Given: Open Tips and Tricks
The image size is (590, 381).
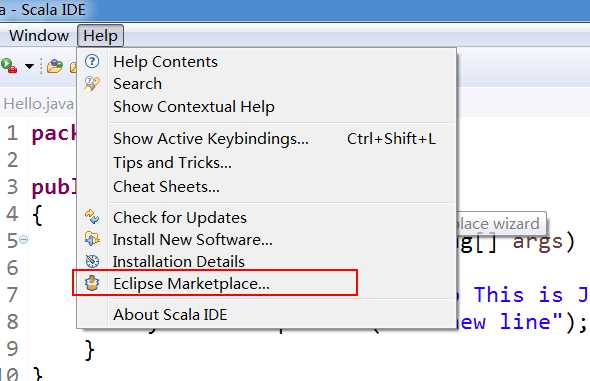Looking at the screenshot, I should (267, 162).
